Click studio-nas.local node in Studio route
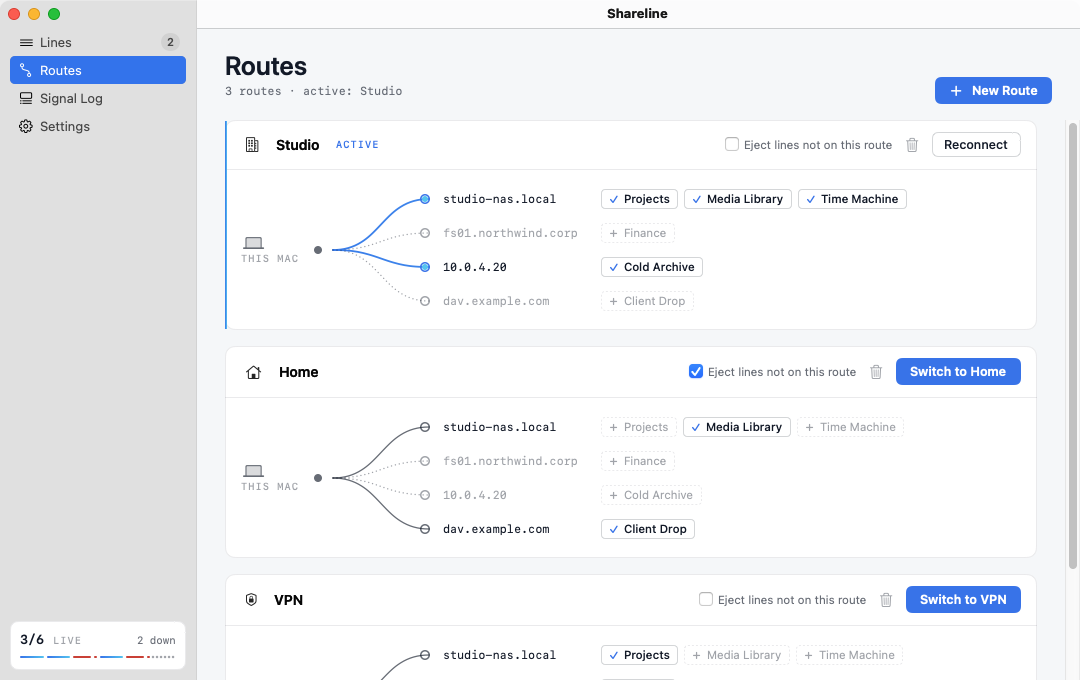1080x680 pixels. click(x=425, y=199)
